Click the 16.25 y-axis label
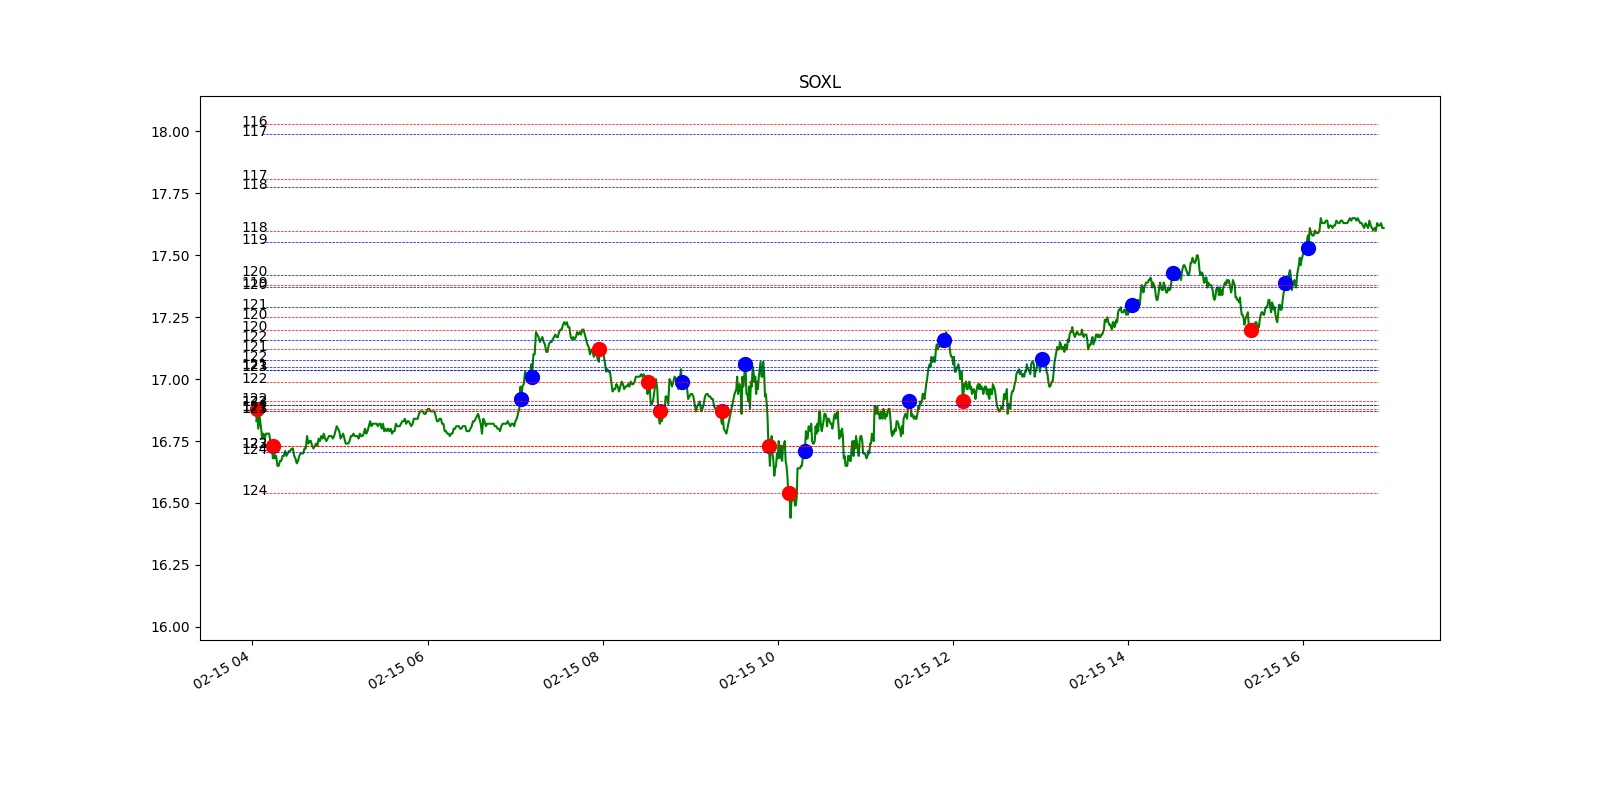This screenshot has height=800, width=1600. point(169,565)
